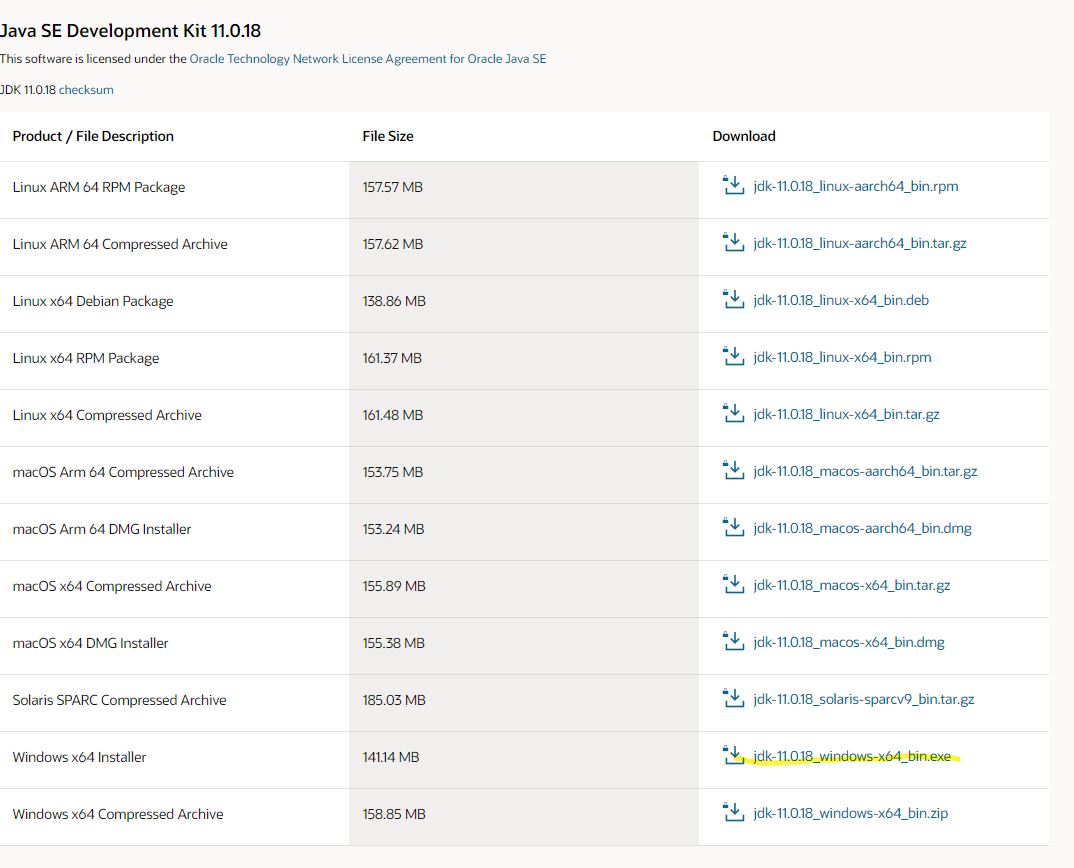Screen dimensions: 1074x868
Task: Download jdk-11.0.18_windows-x64_bin.exe file link
Action: pyautogui.click(x=852, y=757)
